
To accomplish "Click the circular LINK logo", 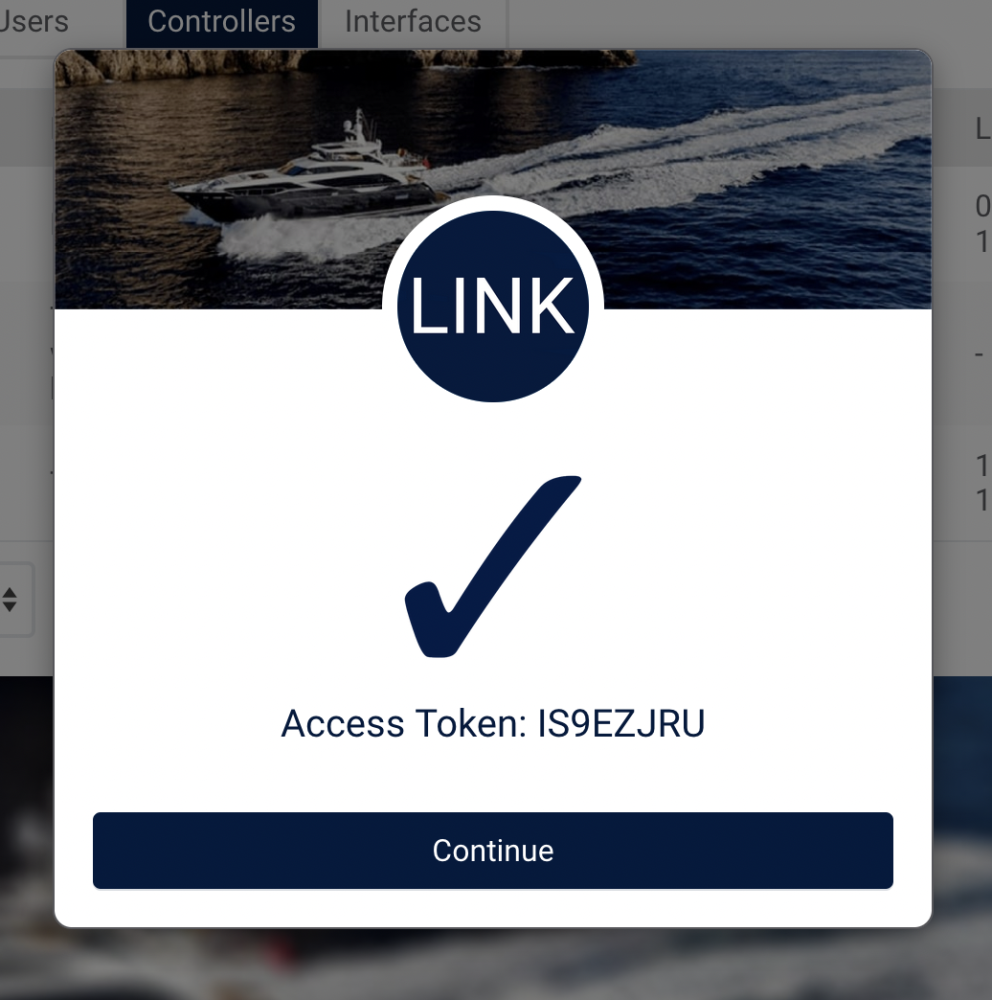I will pos(492,306).
